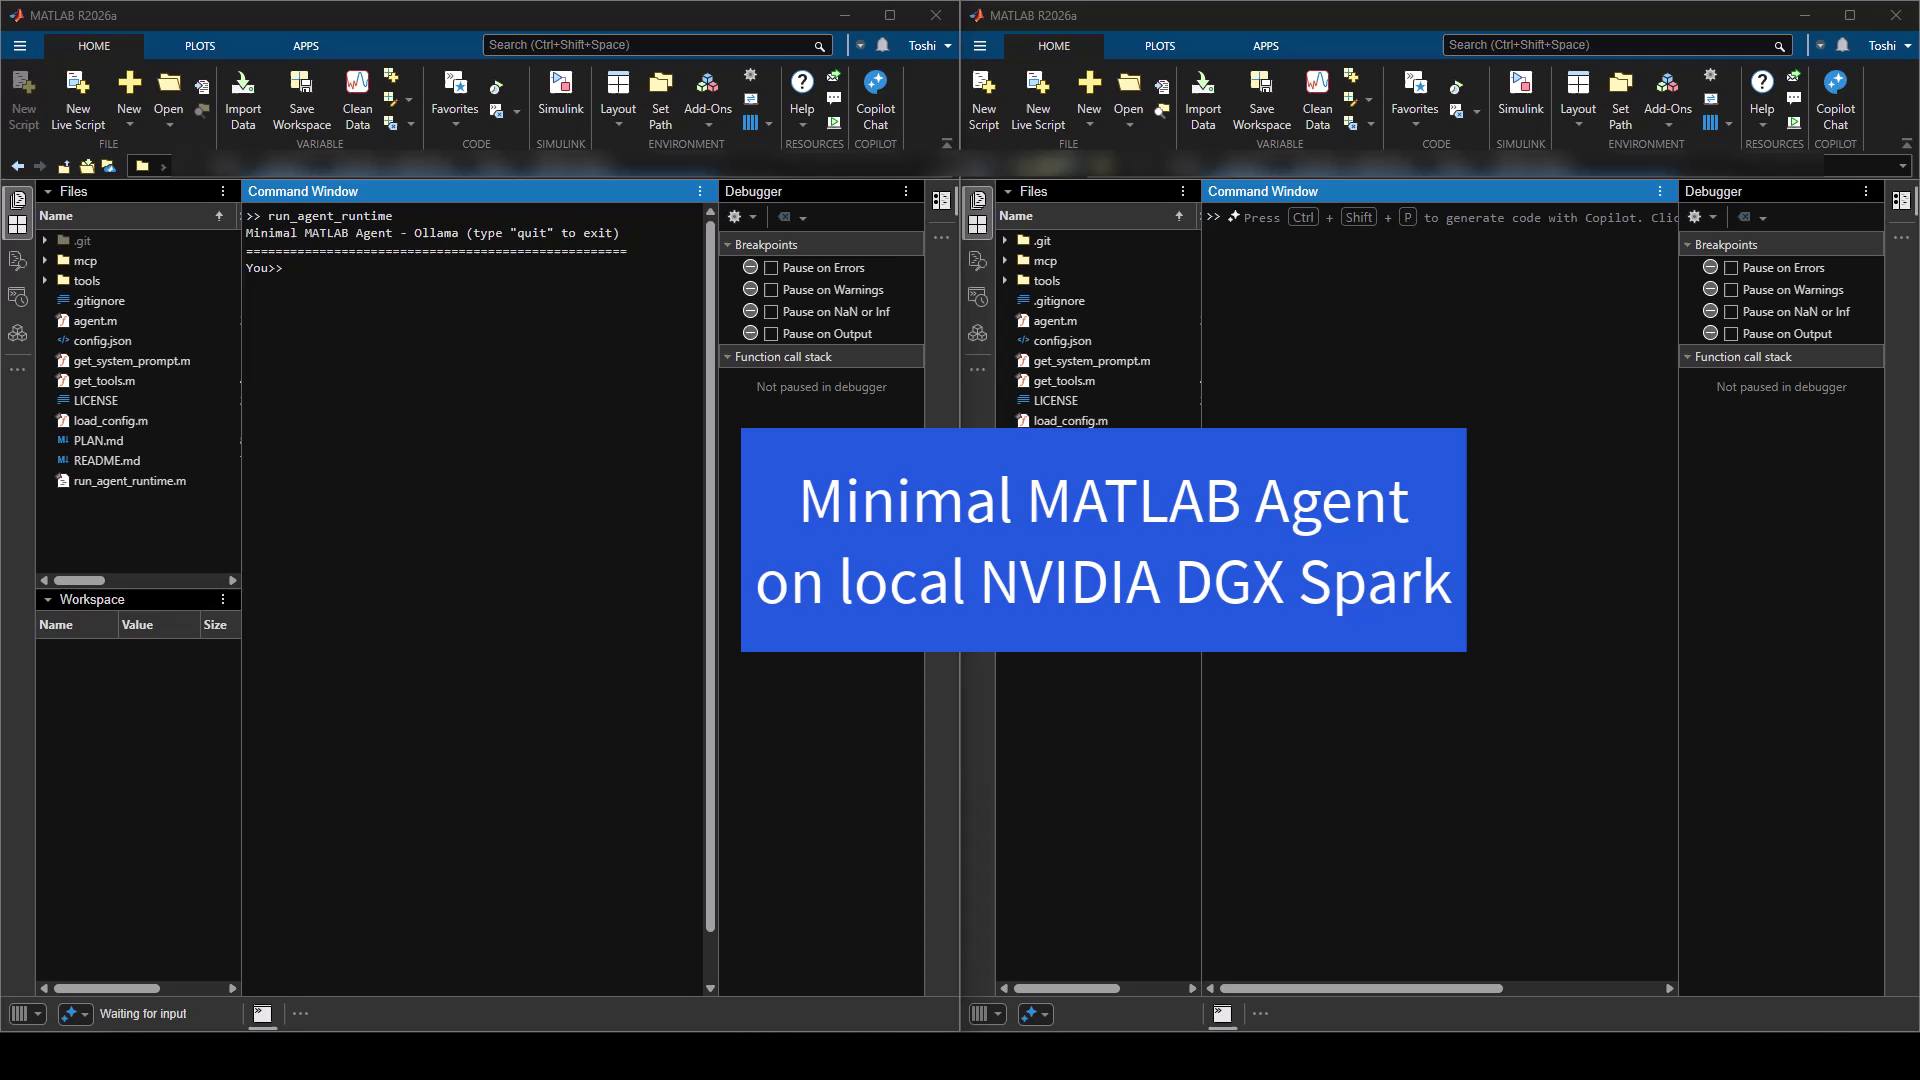This screenshot has width=1920, height=1080.
Task: Enable Pause on Warnings in left Debugger
Action: tap(771, 290)
